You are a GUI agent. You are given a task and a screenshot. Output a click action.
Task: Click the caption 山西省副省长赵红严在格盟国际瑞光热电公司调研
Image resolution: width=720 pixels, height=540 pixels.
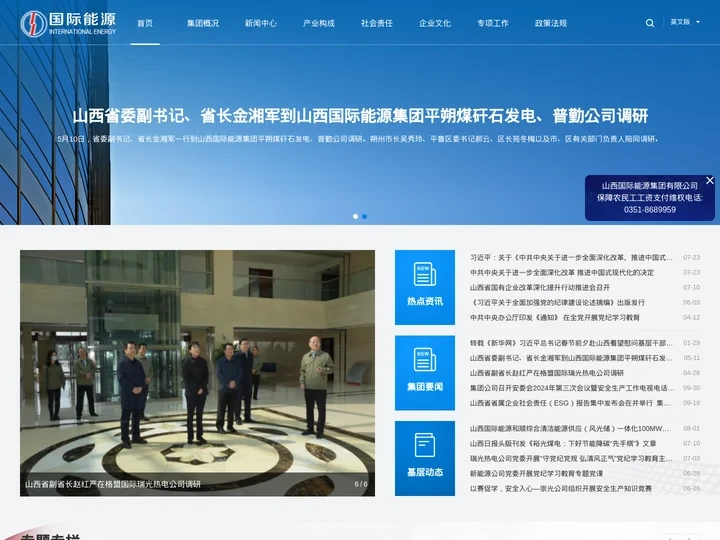point(113,484)
